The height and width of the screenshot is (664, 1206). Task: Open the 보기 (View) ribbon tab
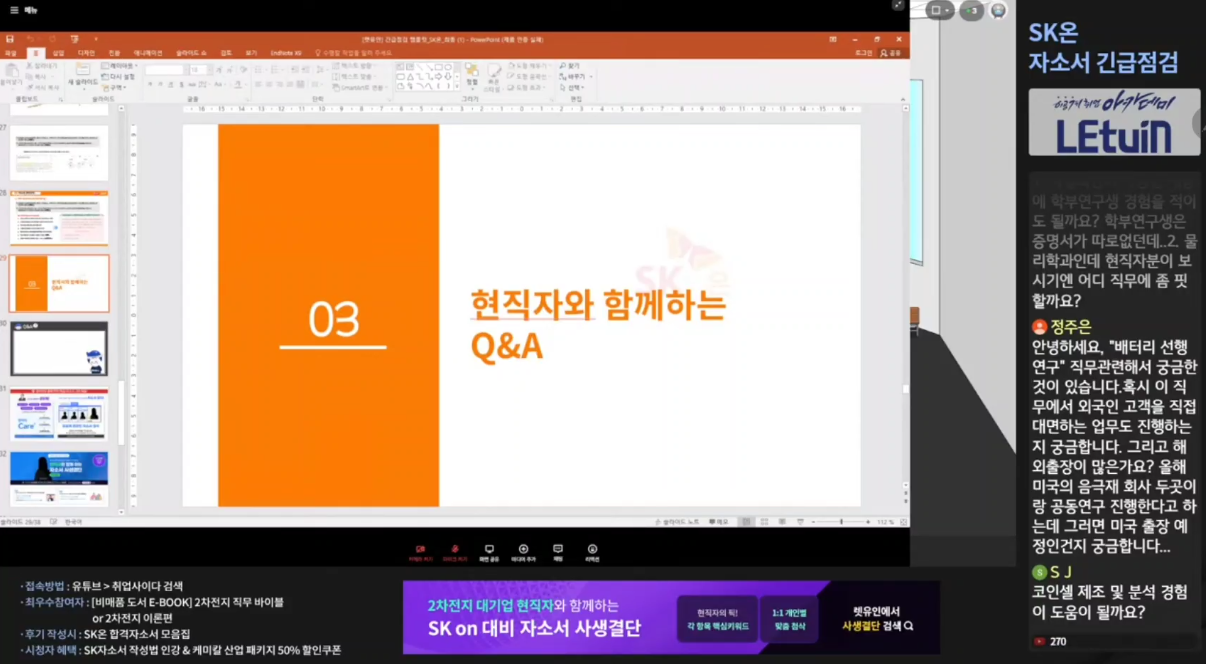[251, 53]
